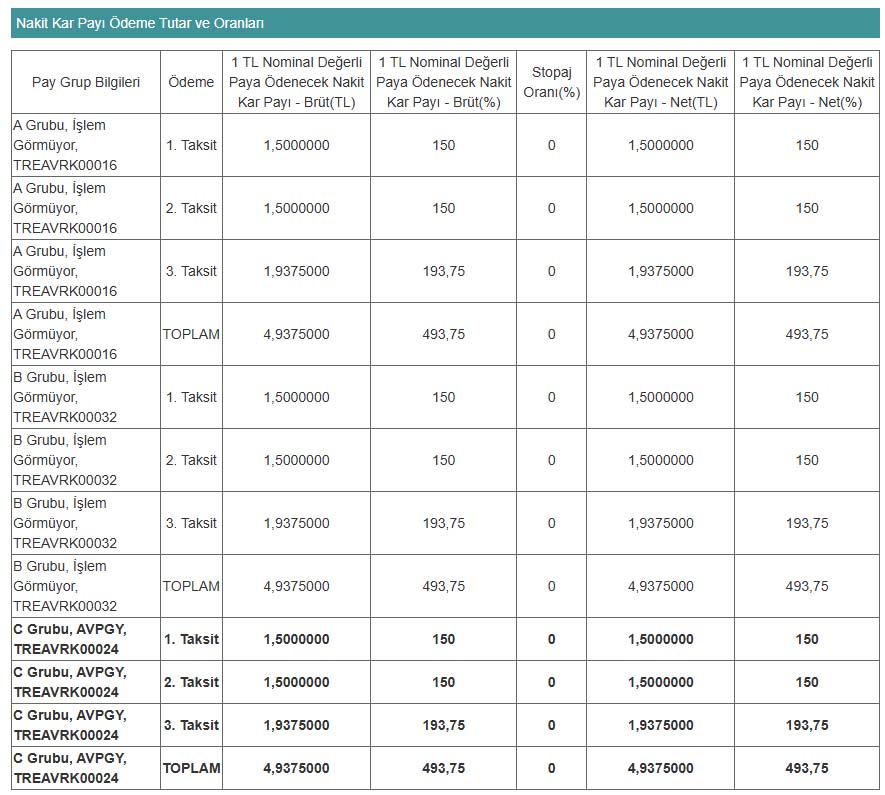885x795 pixels.
Task: Click stopaj value 0 in B Grubu TOPLAM
Action: (x=551, y=586)
